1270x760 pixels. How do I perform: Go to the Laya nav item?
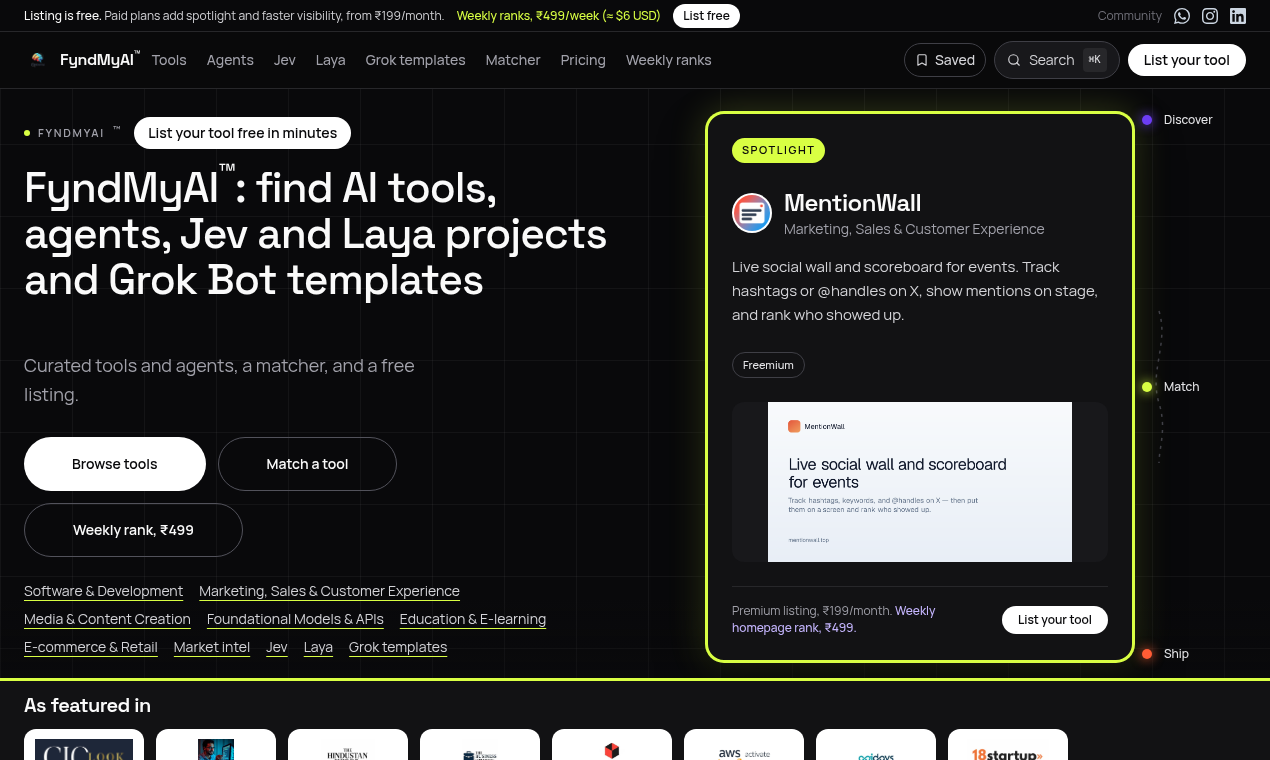[x=331, y=60]
